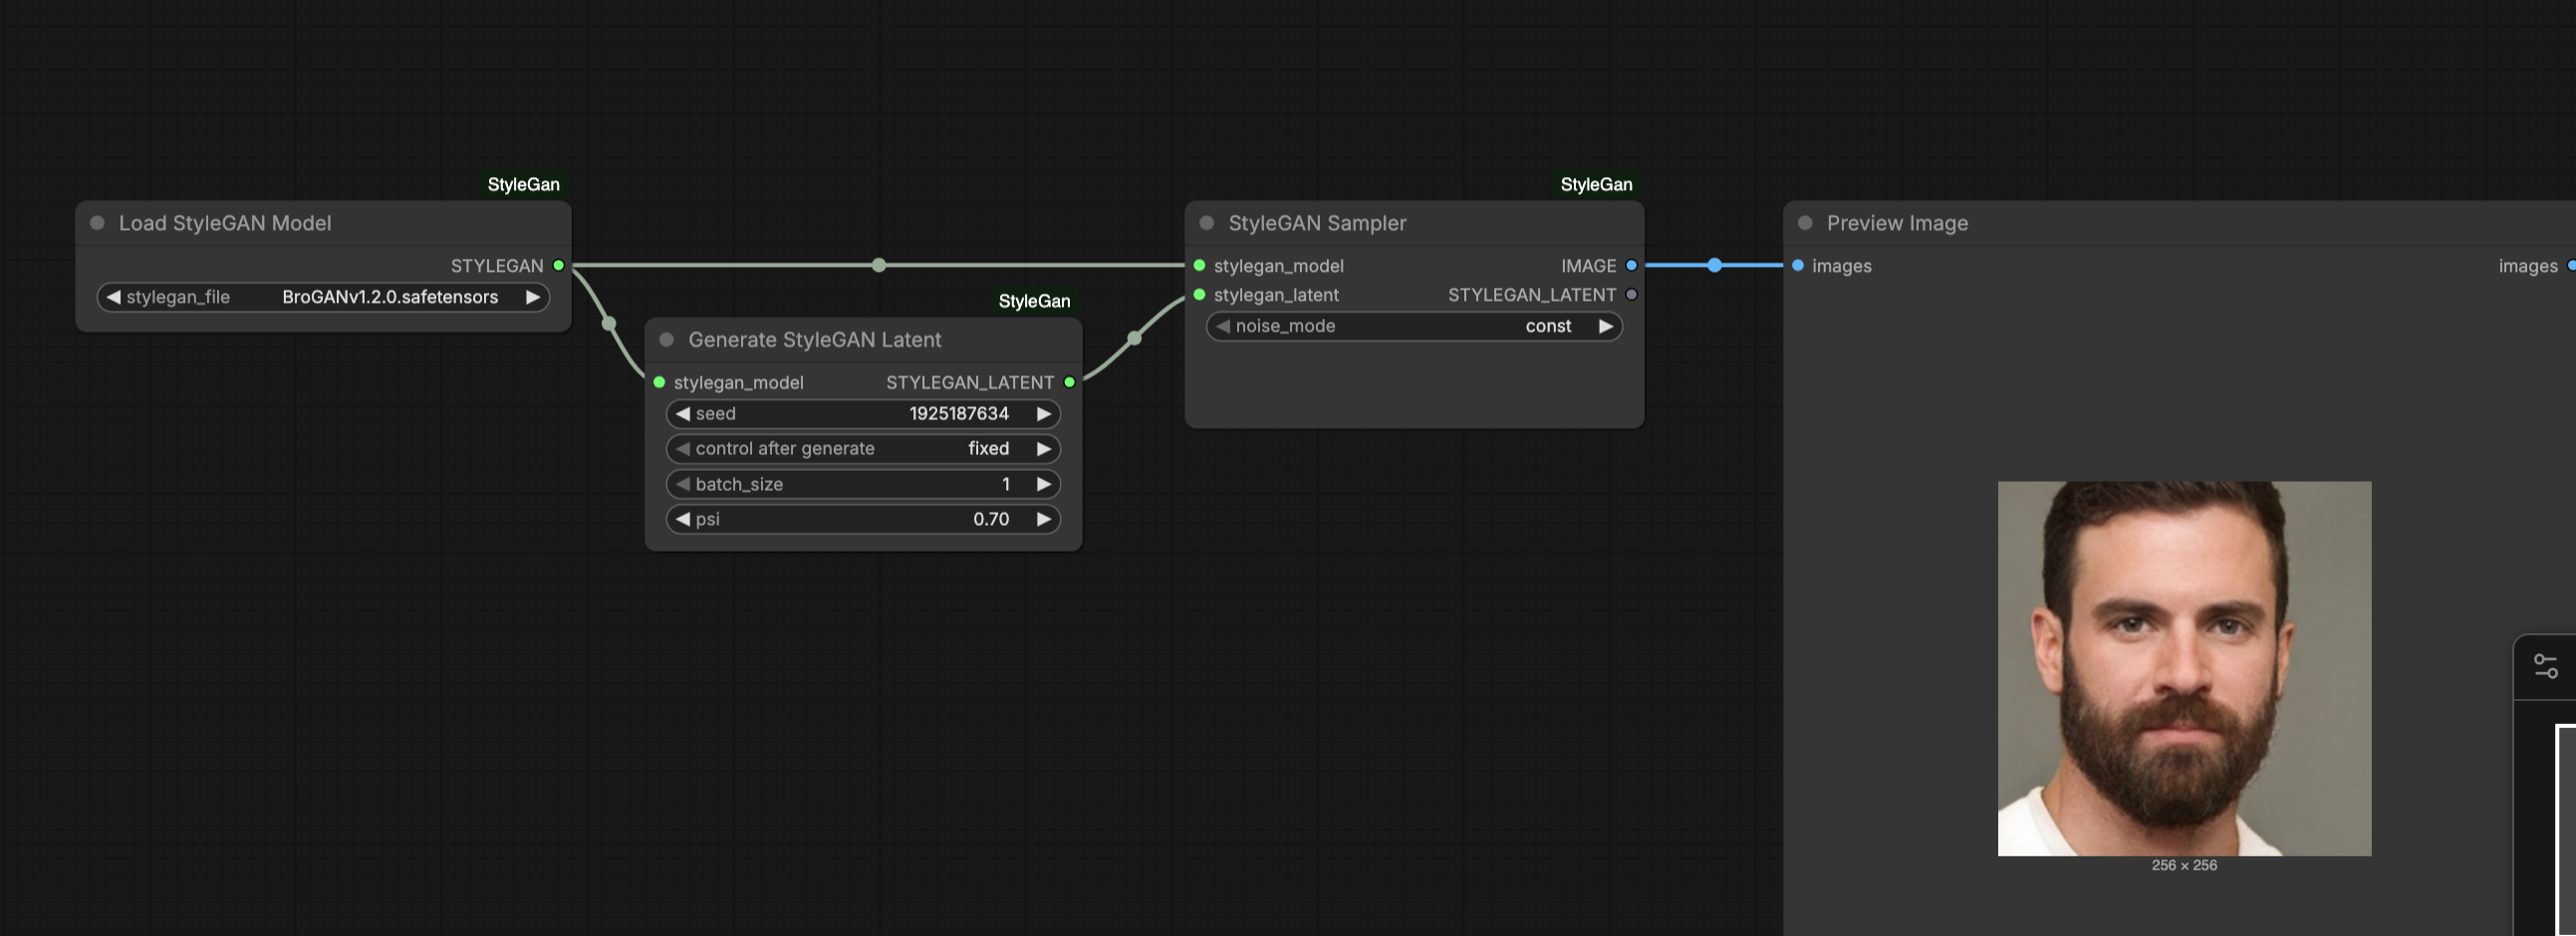
Task: Click stylegan_model input socket on StyleGAN Sampler
Action: [1199, 266]
